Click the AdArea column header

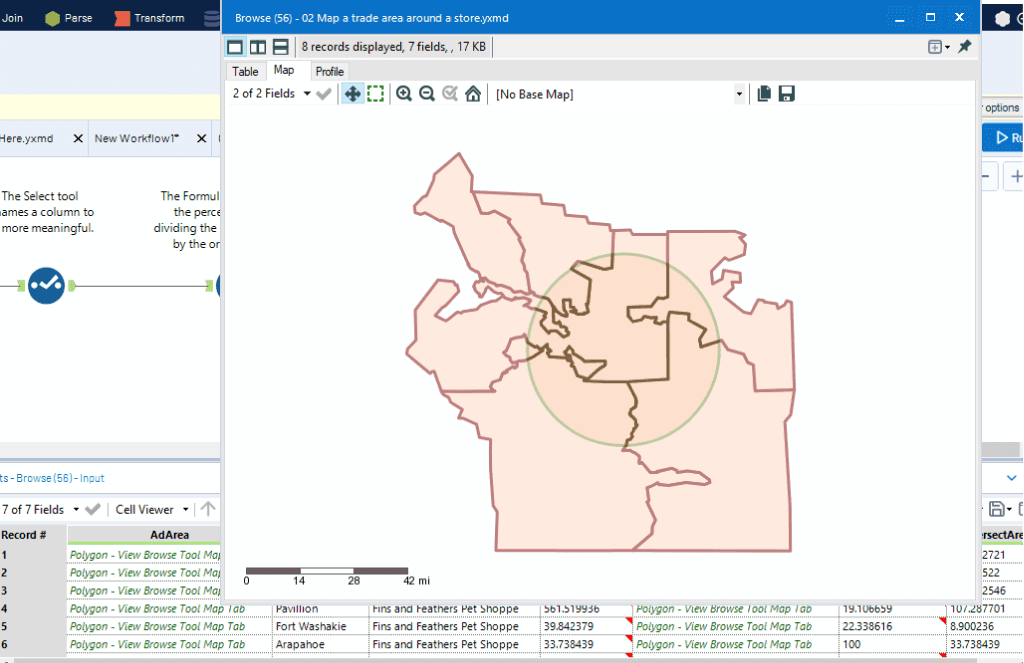point(169,535)
